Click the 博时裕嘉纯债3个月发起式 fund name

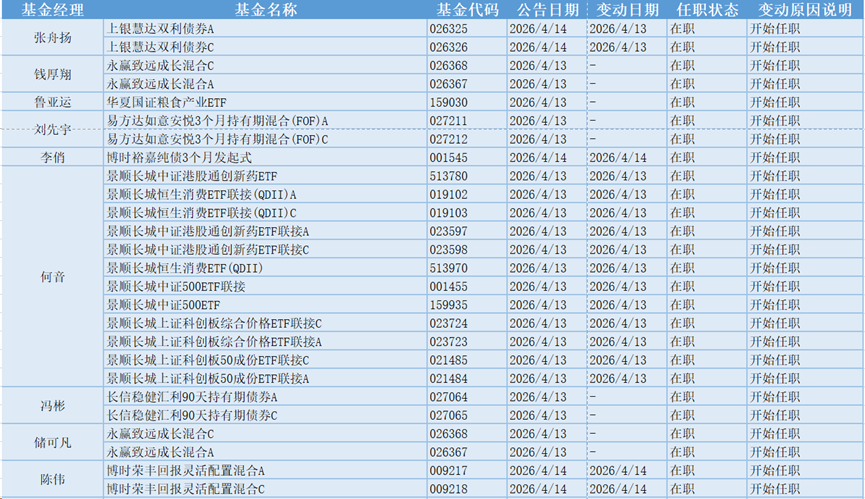pos(265,157)
